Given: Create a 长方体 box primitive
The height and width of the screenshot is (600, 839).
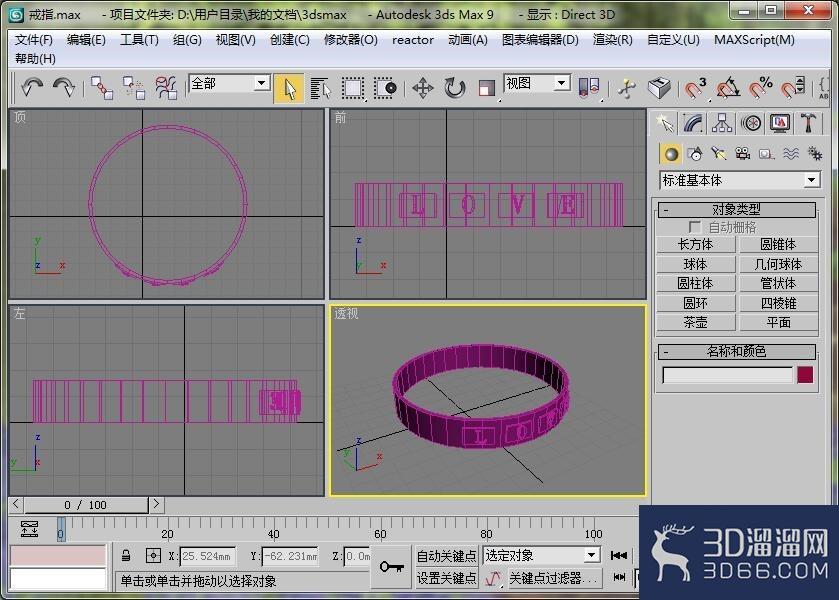Looking at the screenshot, I should coord(695,245).
